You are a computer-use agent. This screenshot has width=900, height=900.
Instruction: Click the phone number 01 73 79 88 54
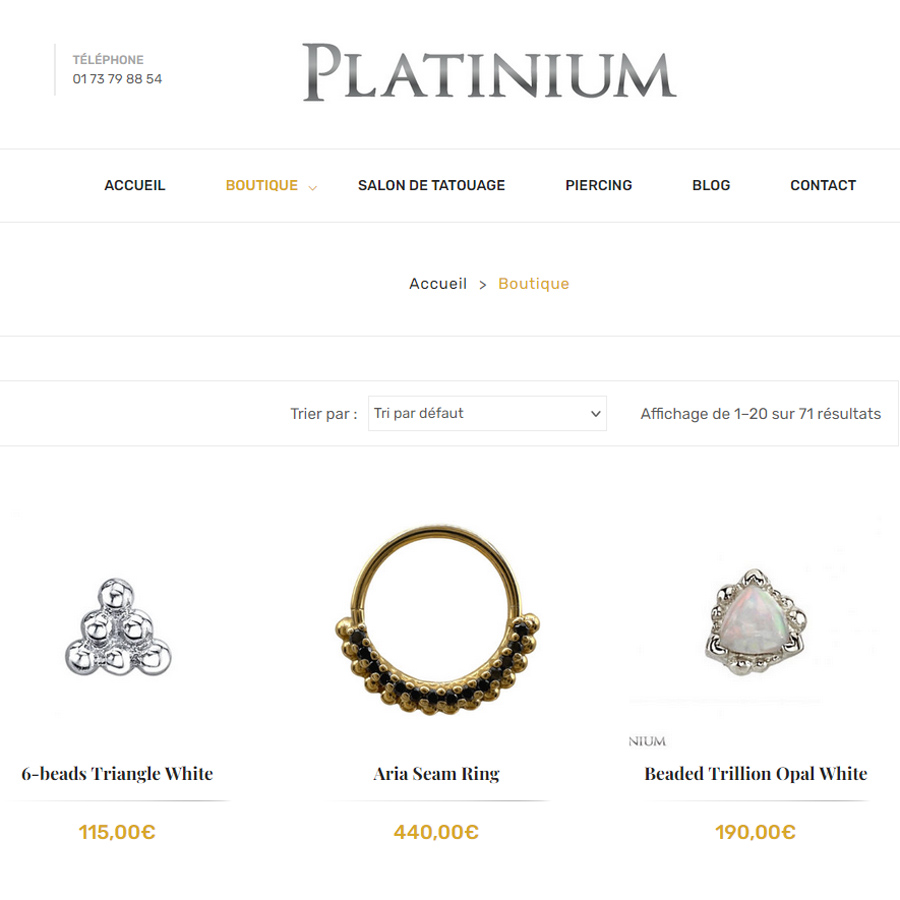117,79
